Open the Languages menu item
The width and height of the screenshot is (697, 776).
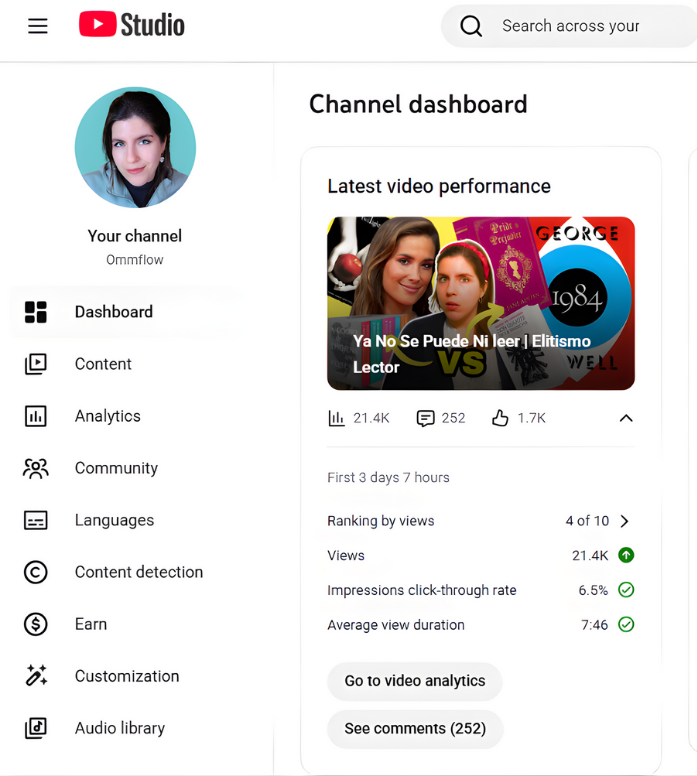click(x=114, y=520)
